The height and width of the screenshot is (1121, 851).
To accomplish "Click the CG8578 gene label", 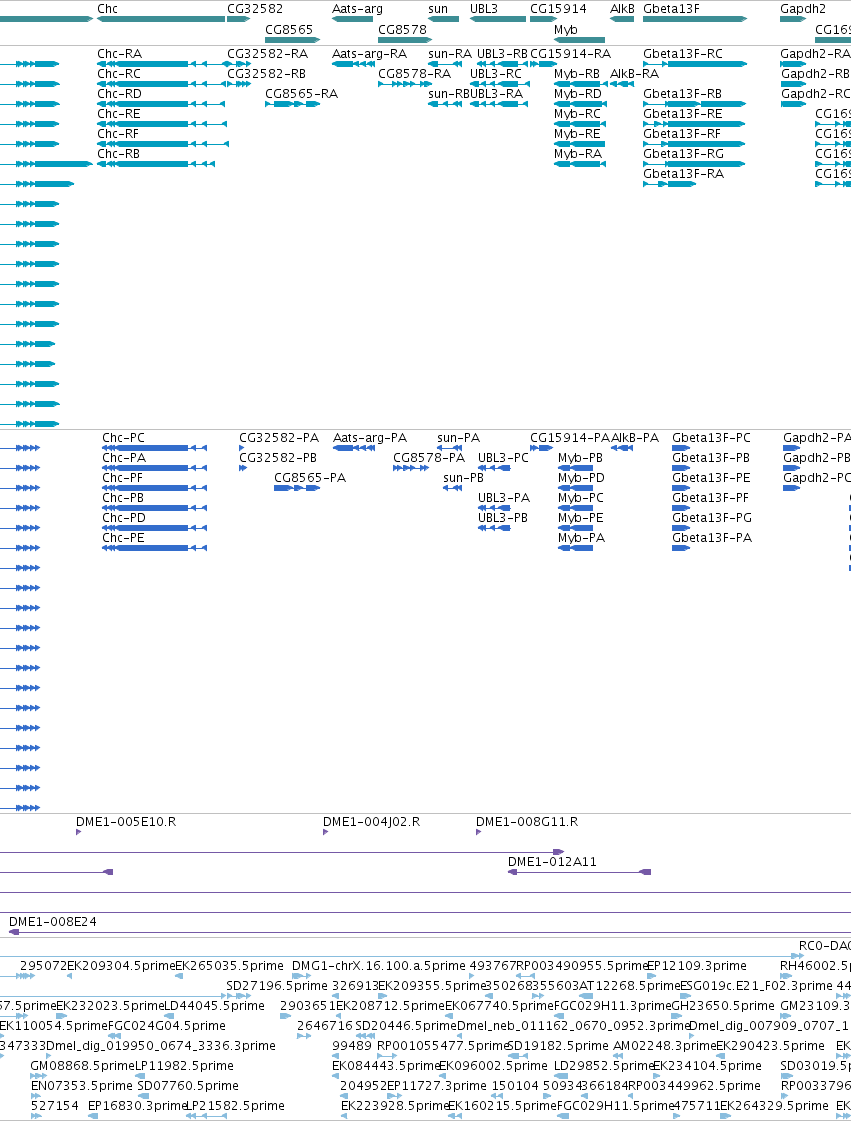I will [x=402, y=29].
